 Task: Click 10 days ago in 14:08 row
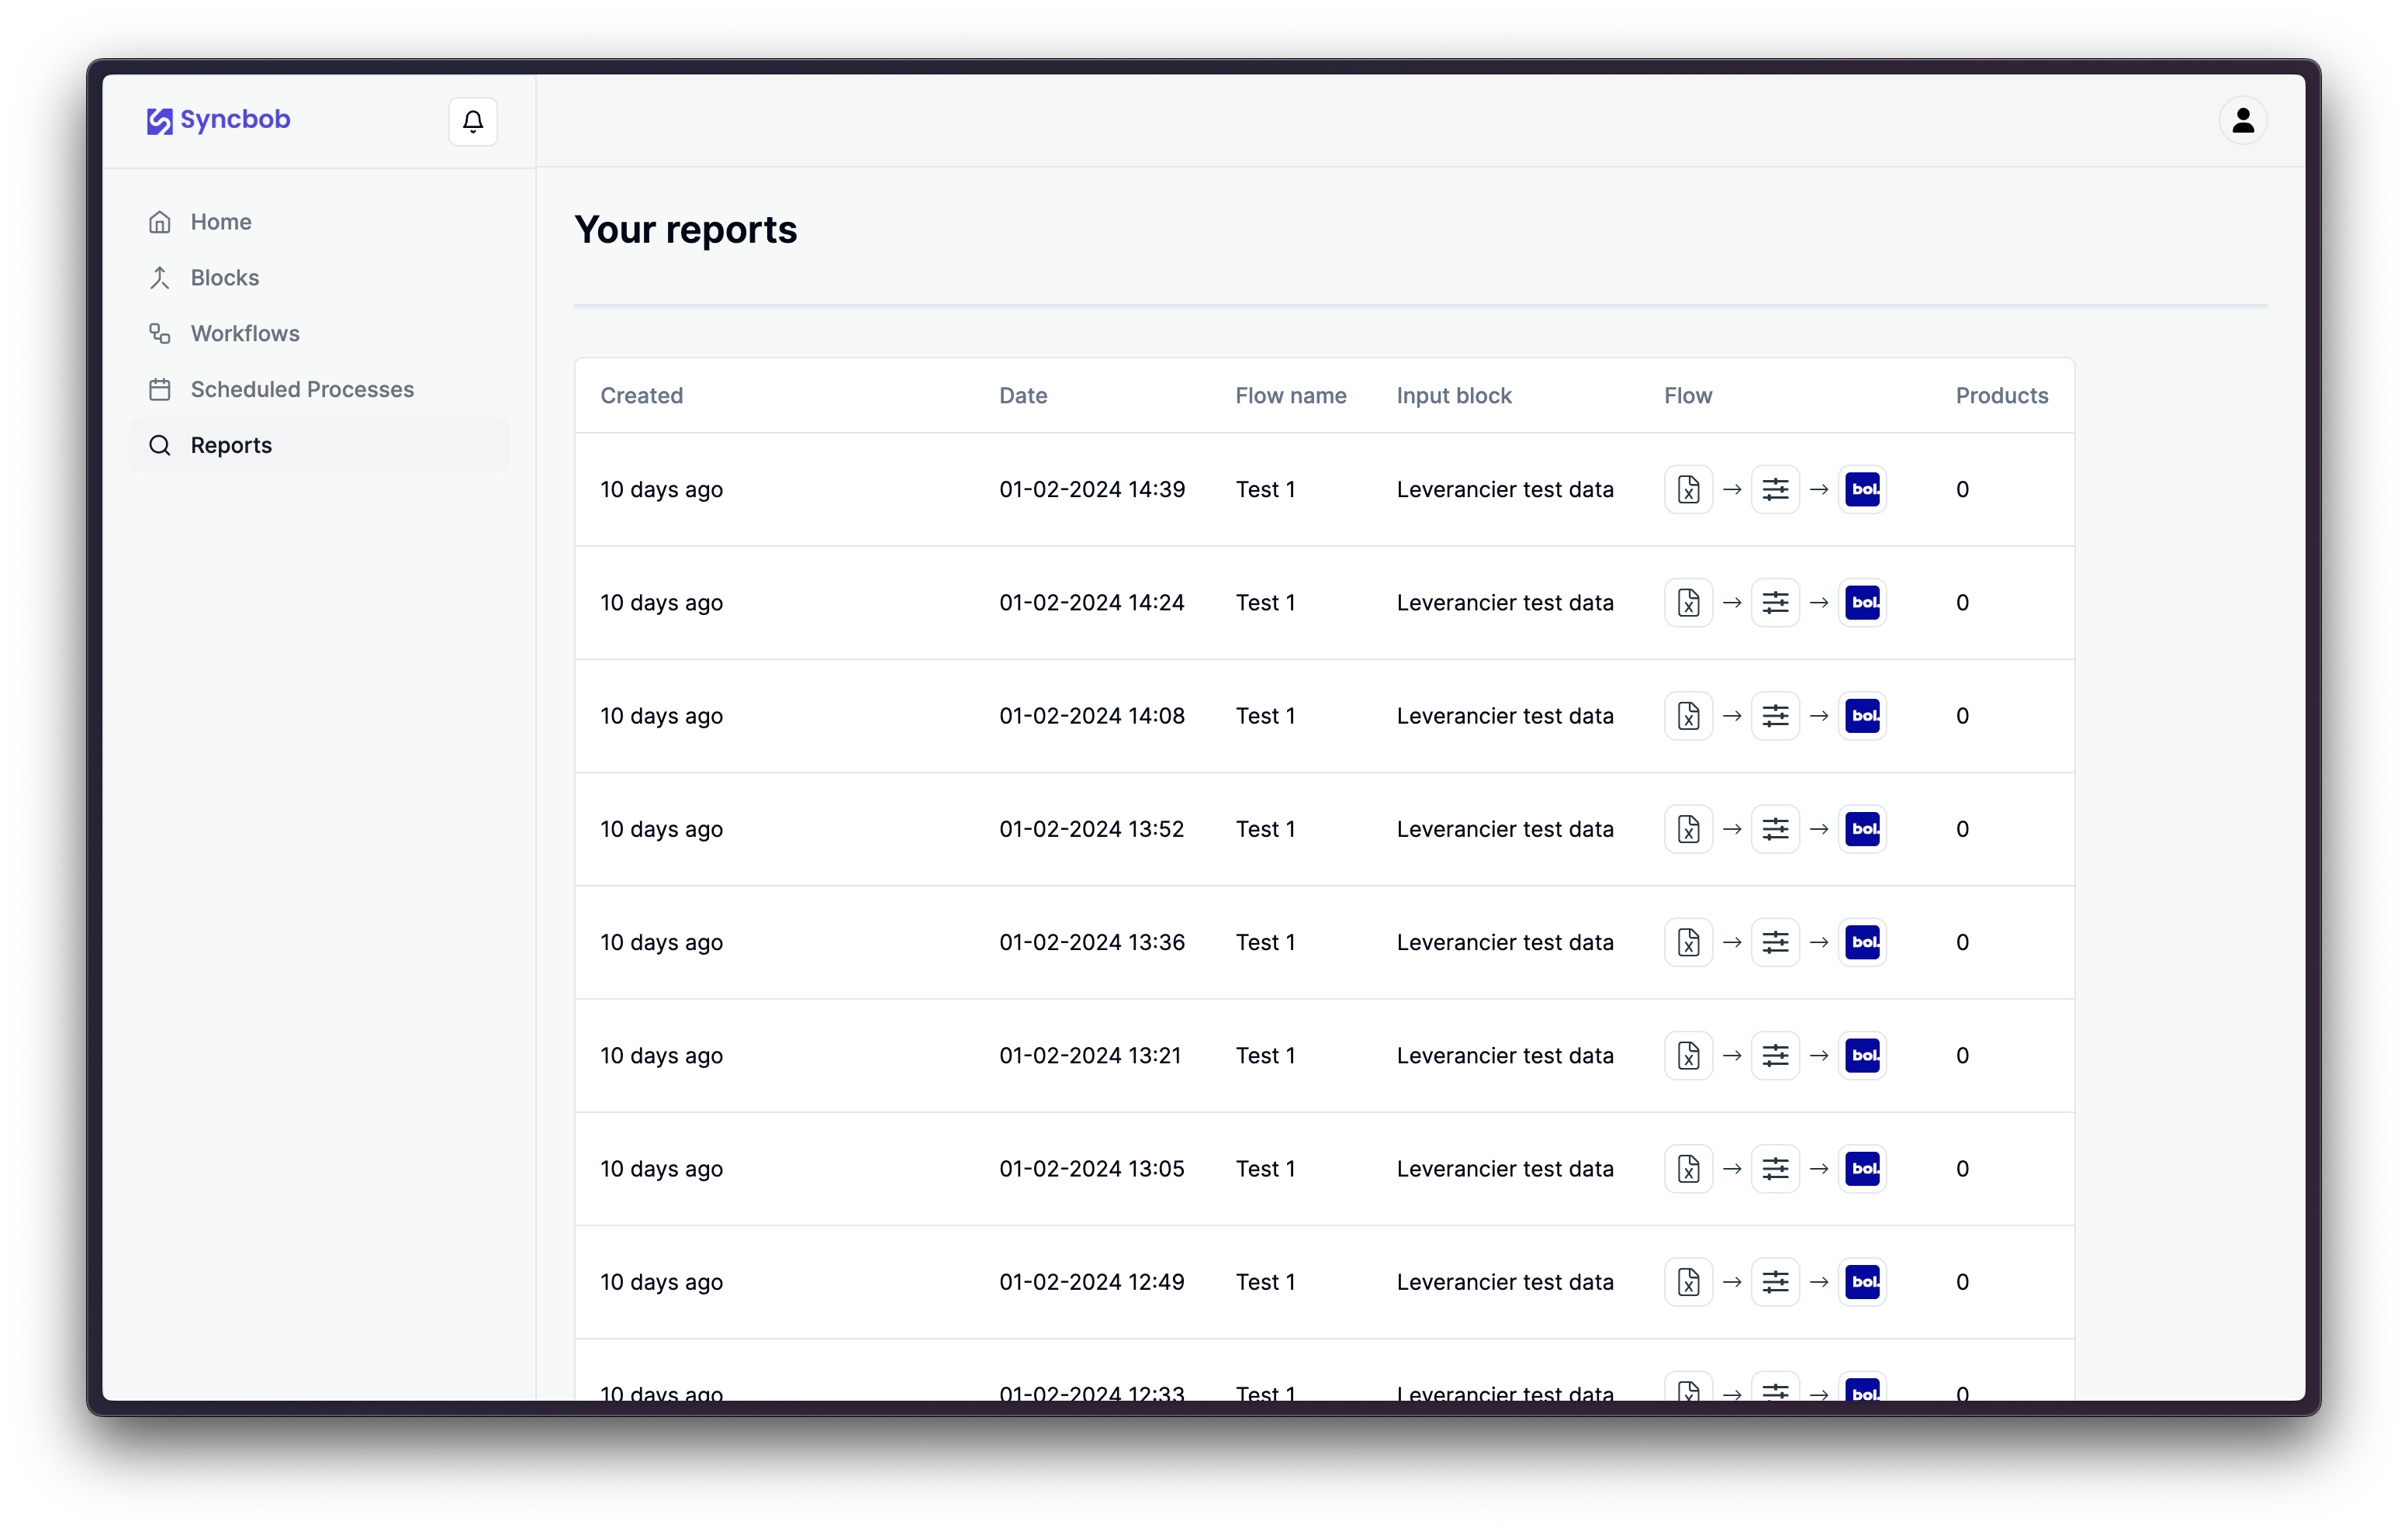point(661,716)
